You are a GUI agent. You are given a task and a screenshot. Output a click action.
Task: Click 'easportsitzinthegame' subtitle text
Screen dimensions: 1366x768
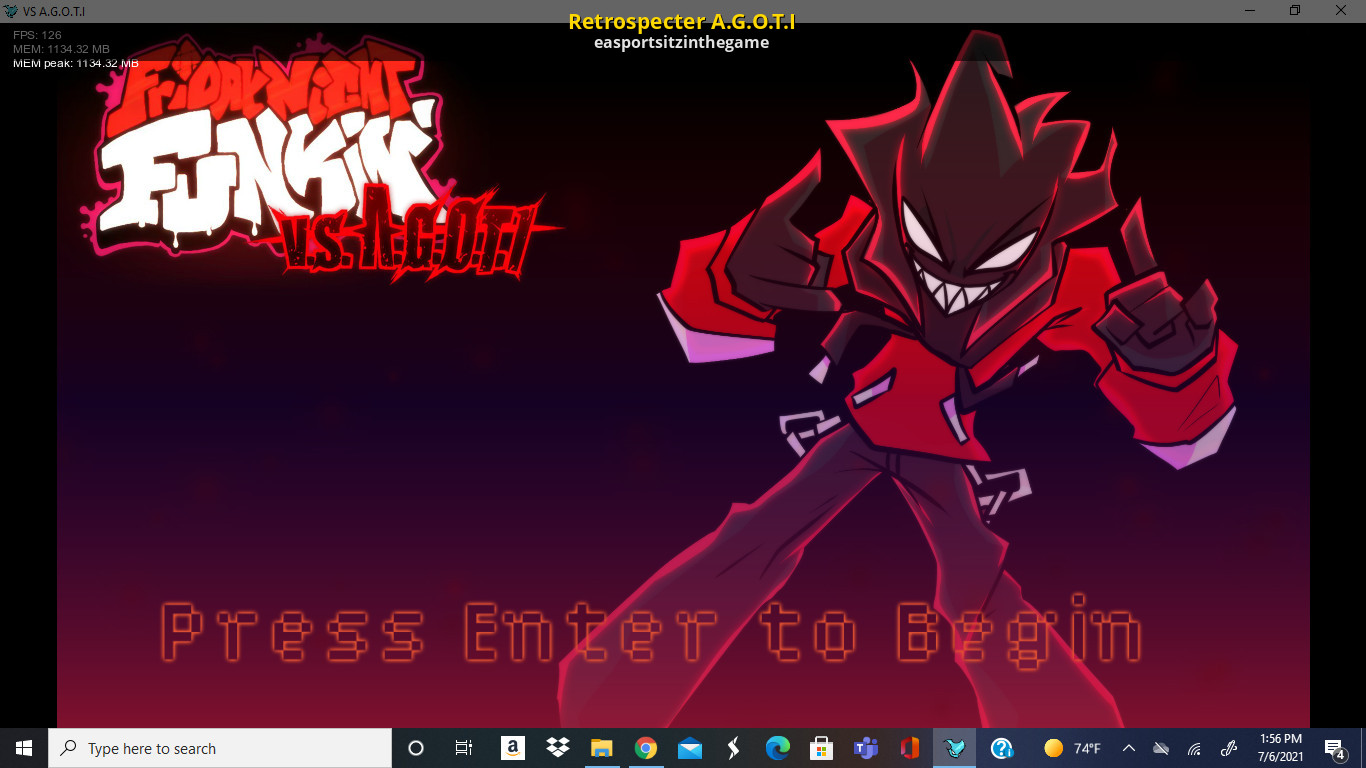pos(682,42)
